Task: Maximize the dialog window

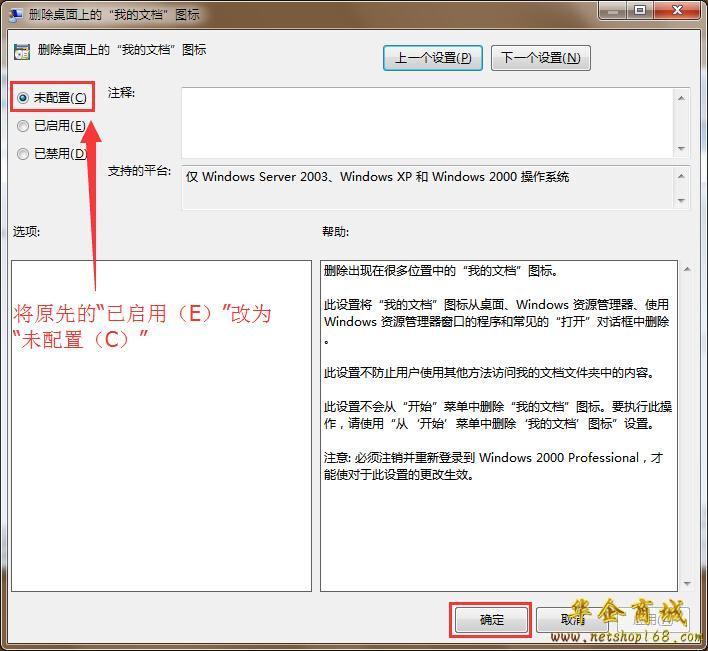Action: (x=640, y=10)
